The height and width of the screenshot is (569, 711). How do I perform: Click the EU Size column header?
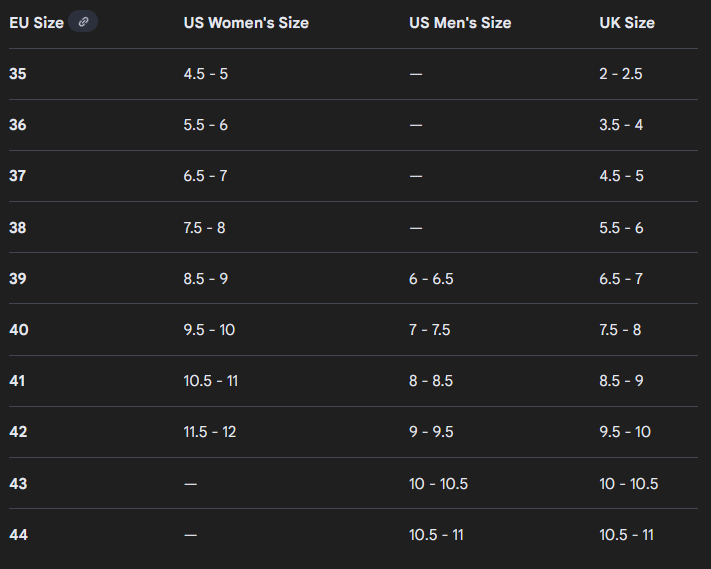coord(36,22)
